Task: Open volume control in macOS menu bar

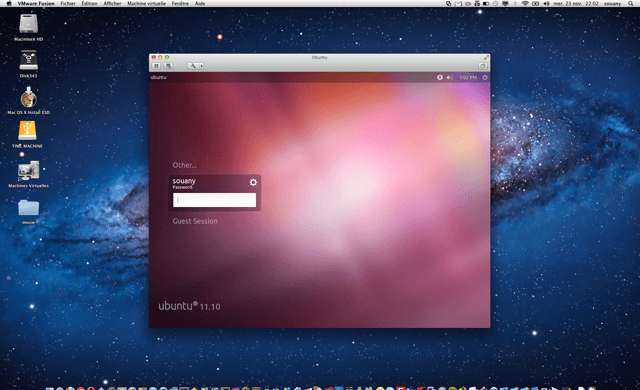Action: point(546,3)
